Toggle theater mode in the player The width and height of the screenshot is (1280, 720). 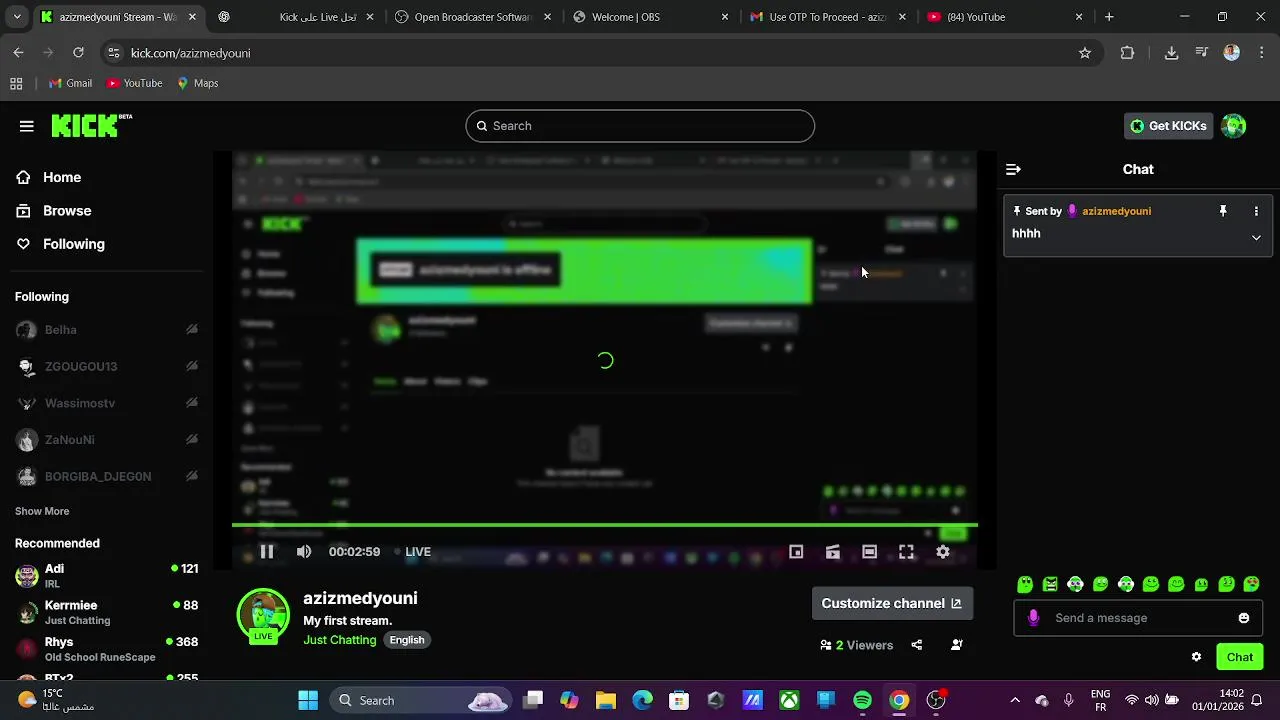point(870,552)
